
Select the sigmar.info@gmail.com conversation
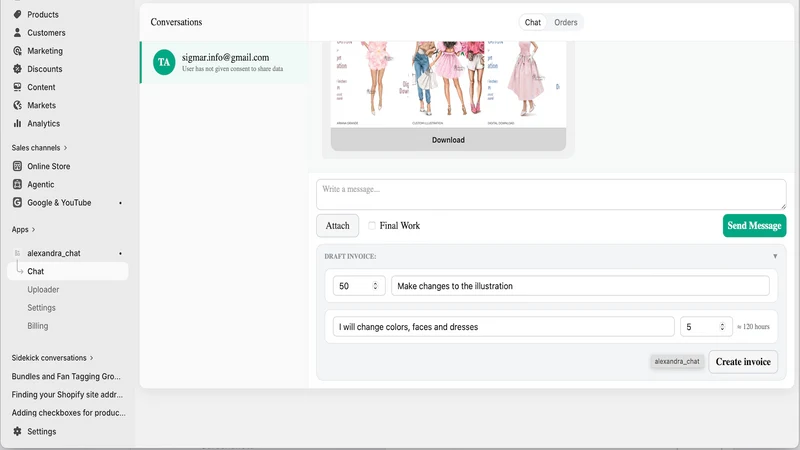(x=224, y=62)
